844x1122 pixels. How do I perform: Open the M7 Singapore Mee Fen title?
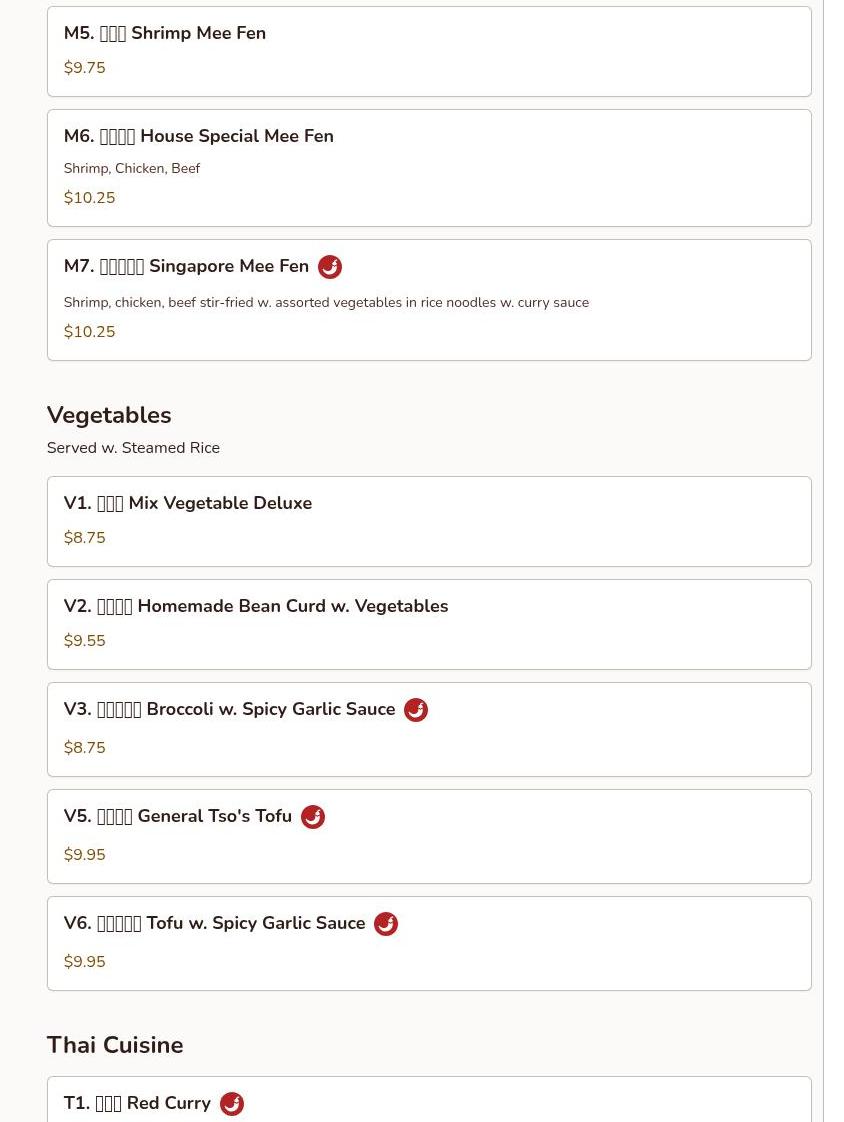186,266
